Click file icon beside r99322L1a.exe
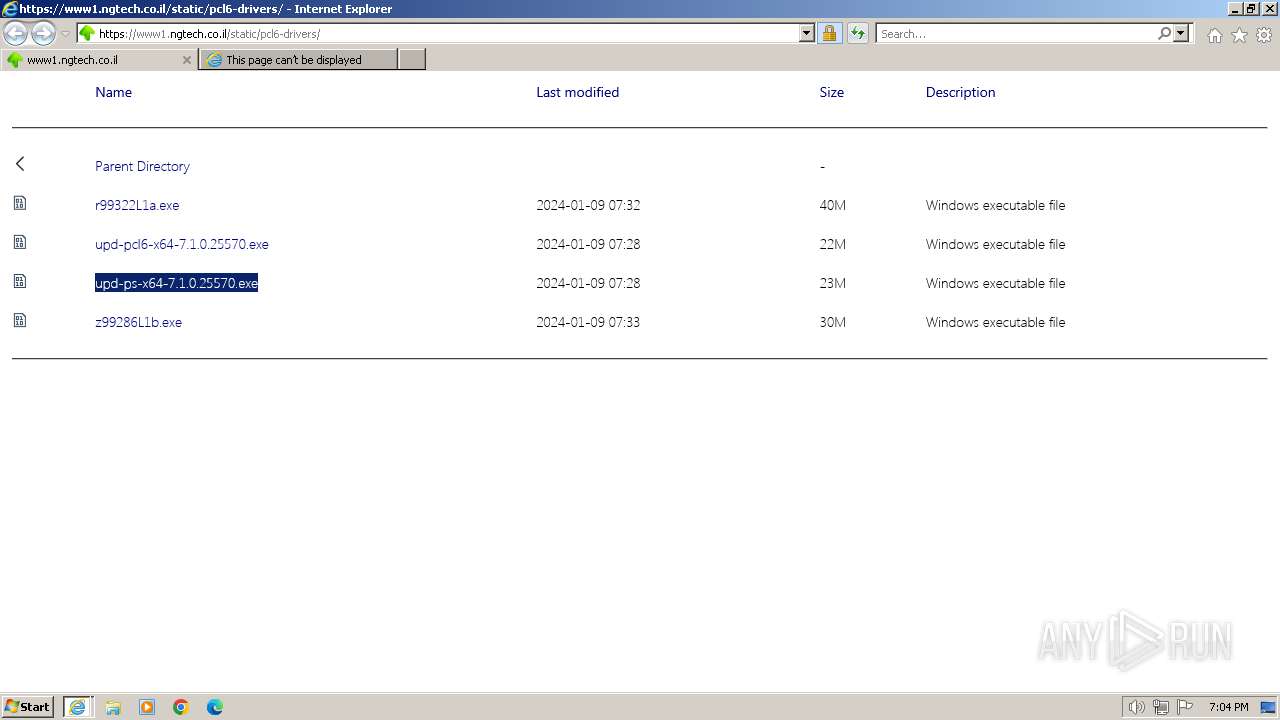The width and height of the screenshot is (1280, 720). pos(20,203)
